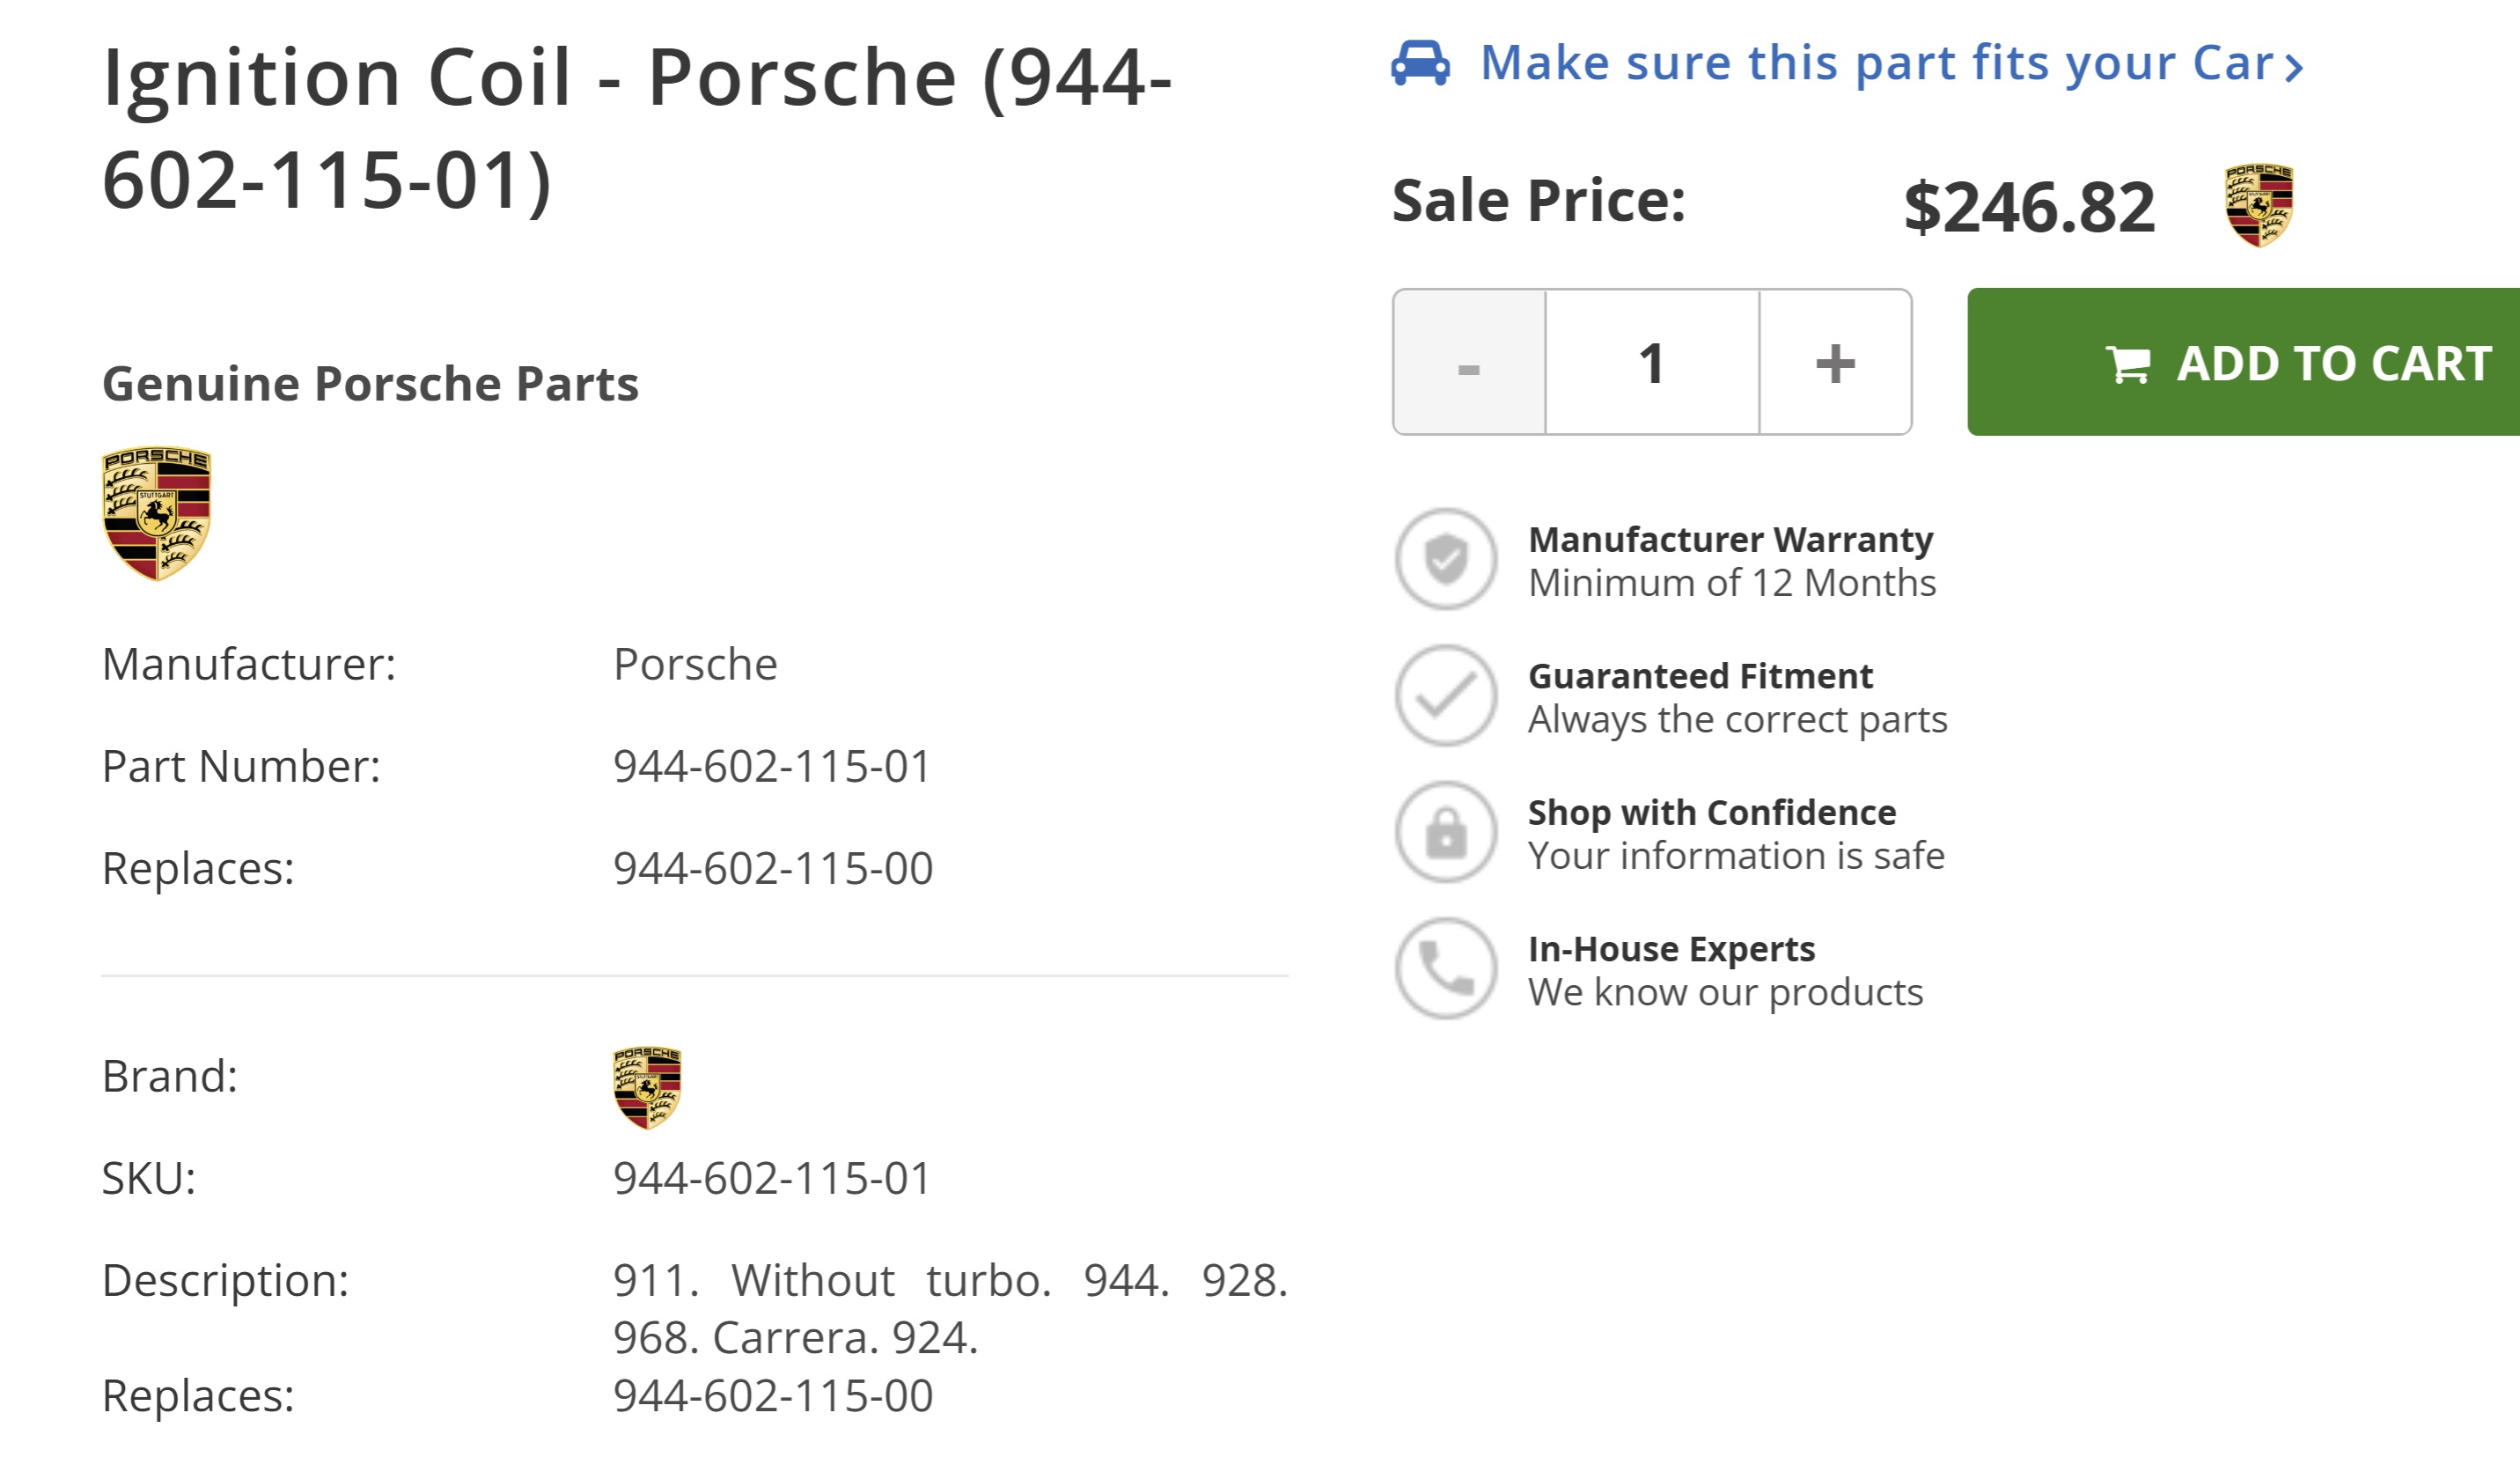
Task: Expand the chevron after fits your Car
Action: tap(2294, 67)
